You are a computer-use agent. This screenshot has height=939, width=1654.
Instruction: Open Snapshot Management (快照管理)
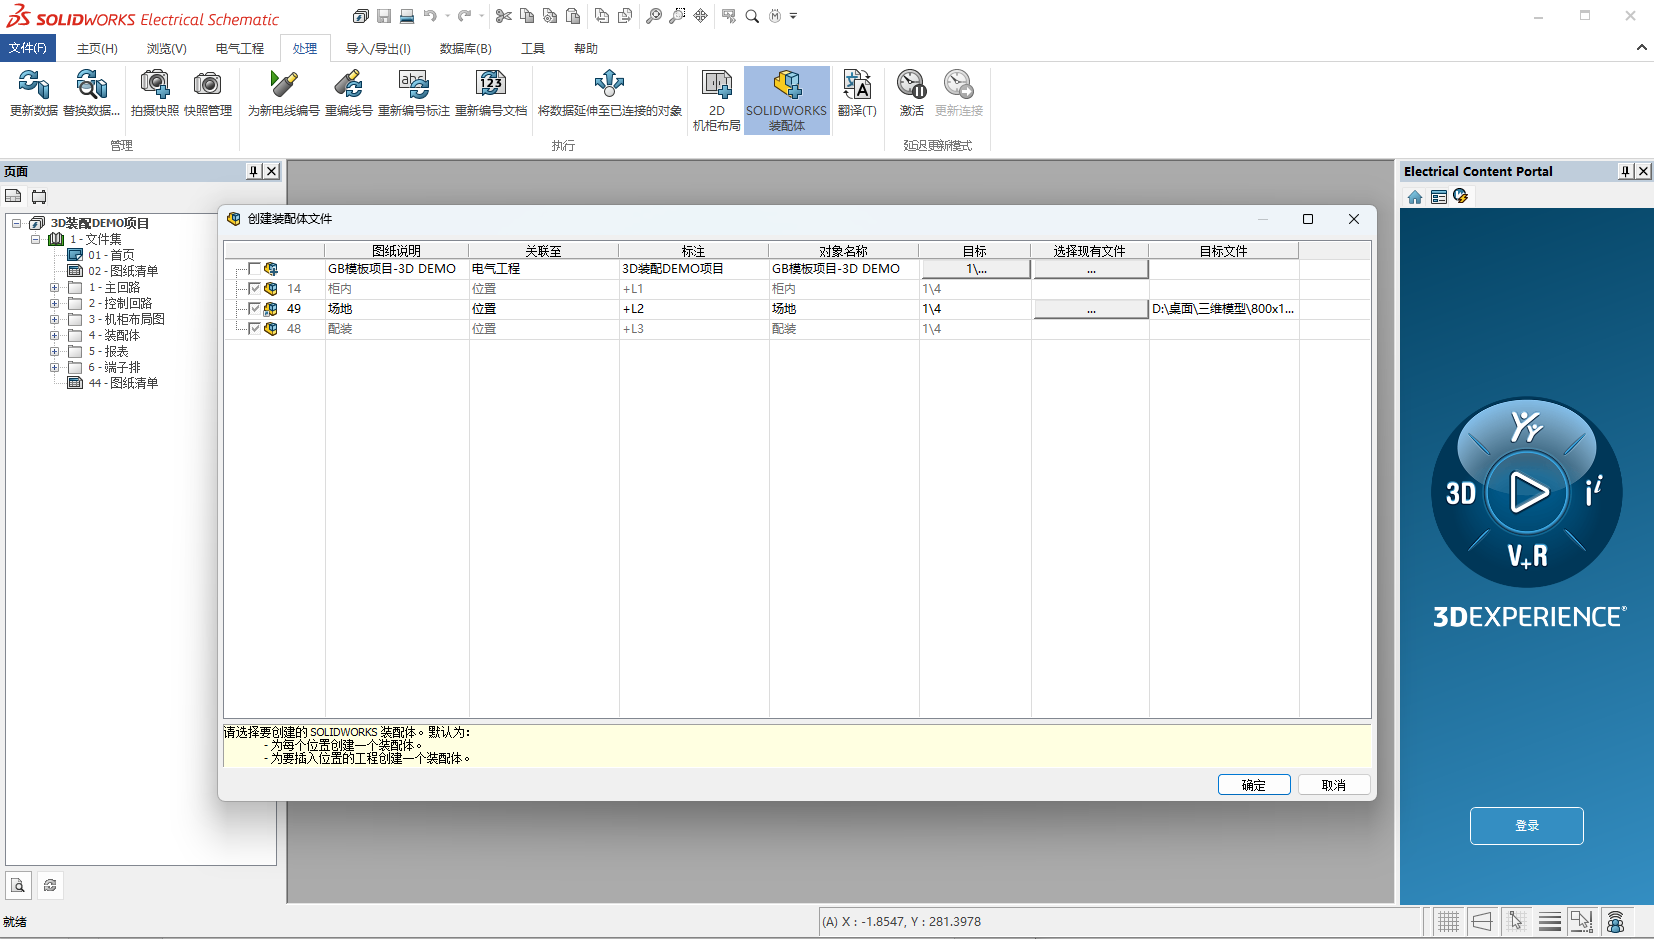[x=208, y=93]
